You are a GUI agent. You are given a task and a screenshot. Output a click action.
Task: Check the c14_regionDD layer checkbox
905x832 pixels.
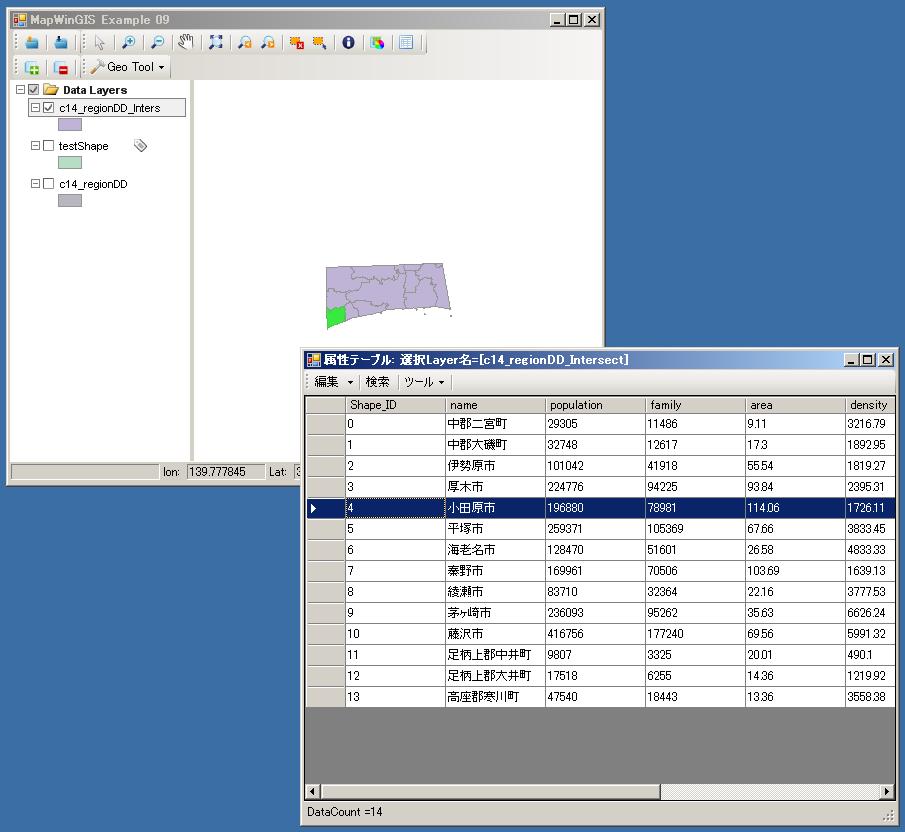(48, 184)
